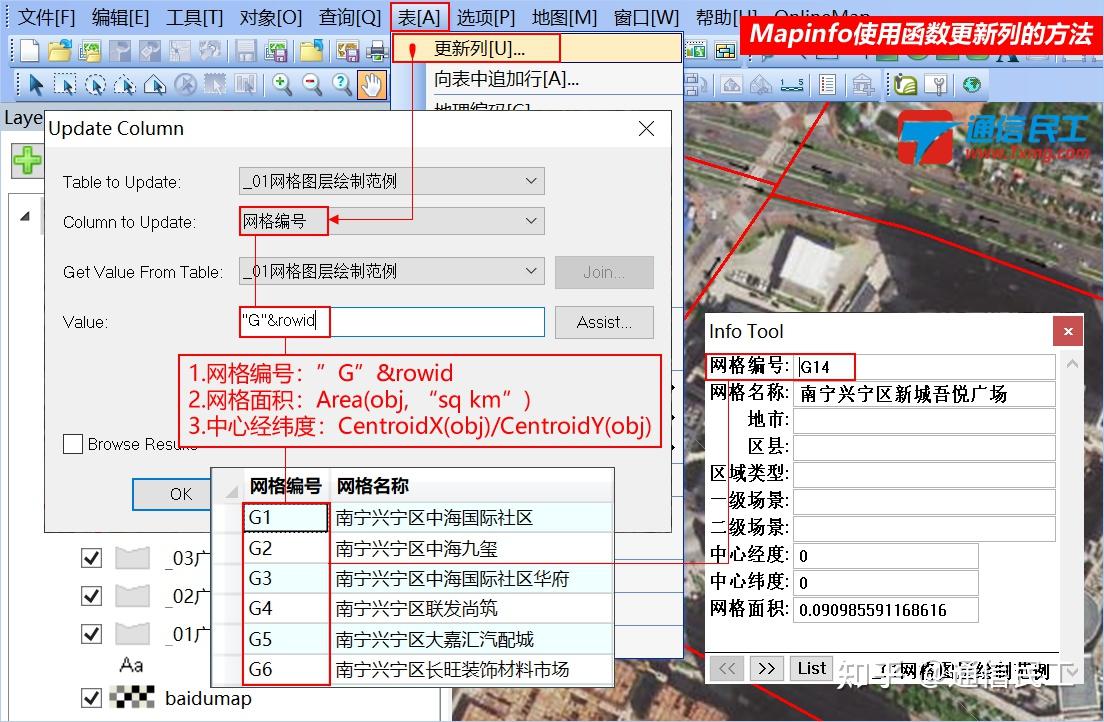Screen dimensions: 1104x722
Task: Choose the Radius Select tool
Action: 95,85
